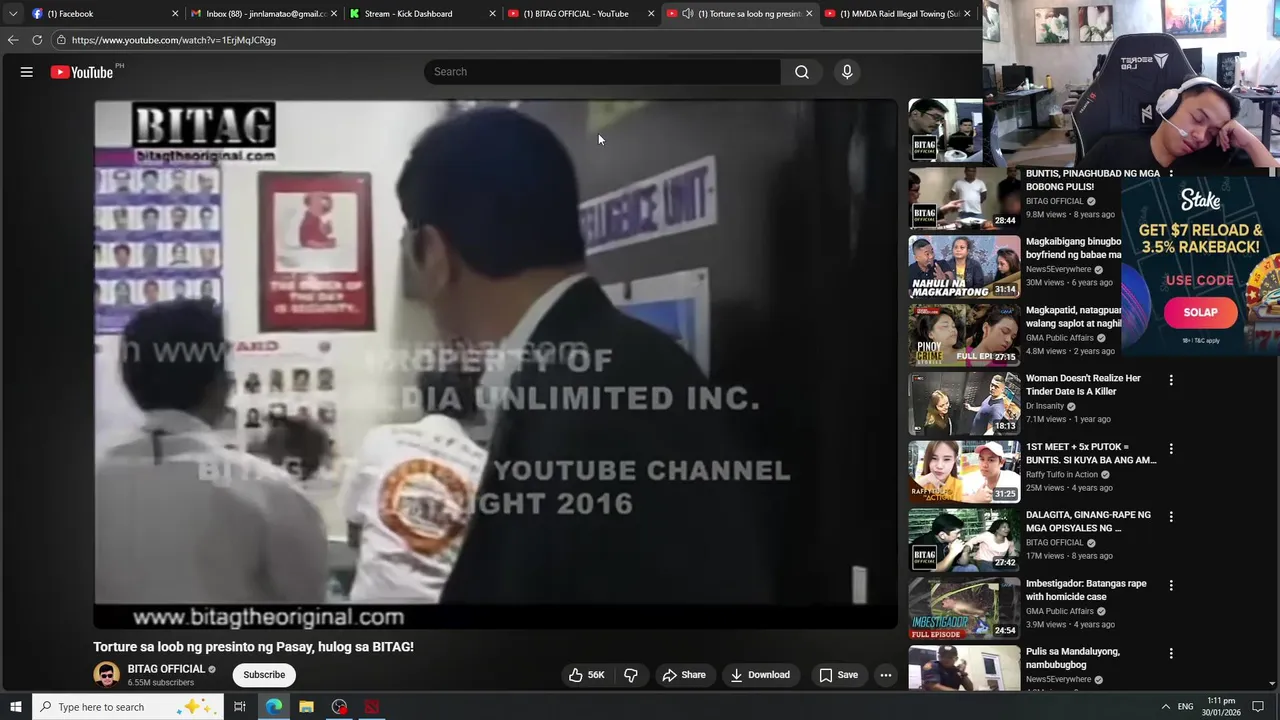Open BUNTIS PINAGHUBAD video thumbnail
Viewport: 1280px width, 720px height.
pos(964,198)
